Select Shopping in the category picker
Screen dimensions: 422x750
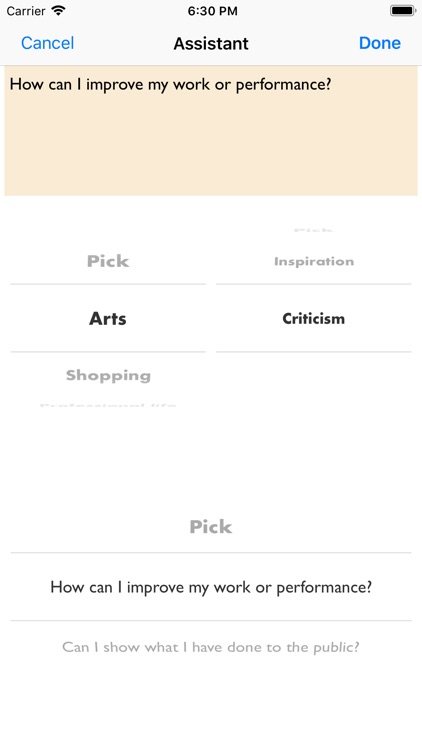pyautogui.click(x=108, y=375)
